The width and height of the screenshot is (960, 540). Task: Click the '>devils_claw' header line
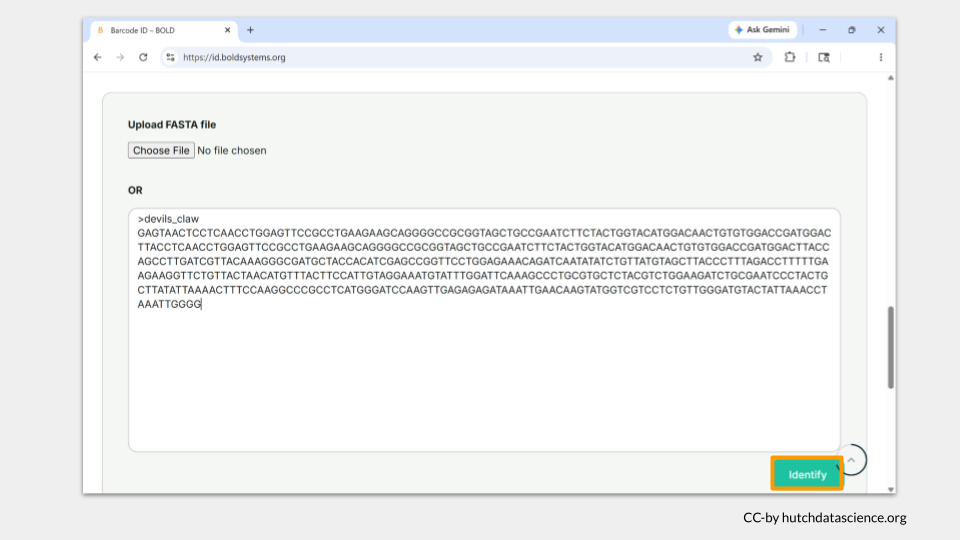pos(168,219)
